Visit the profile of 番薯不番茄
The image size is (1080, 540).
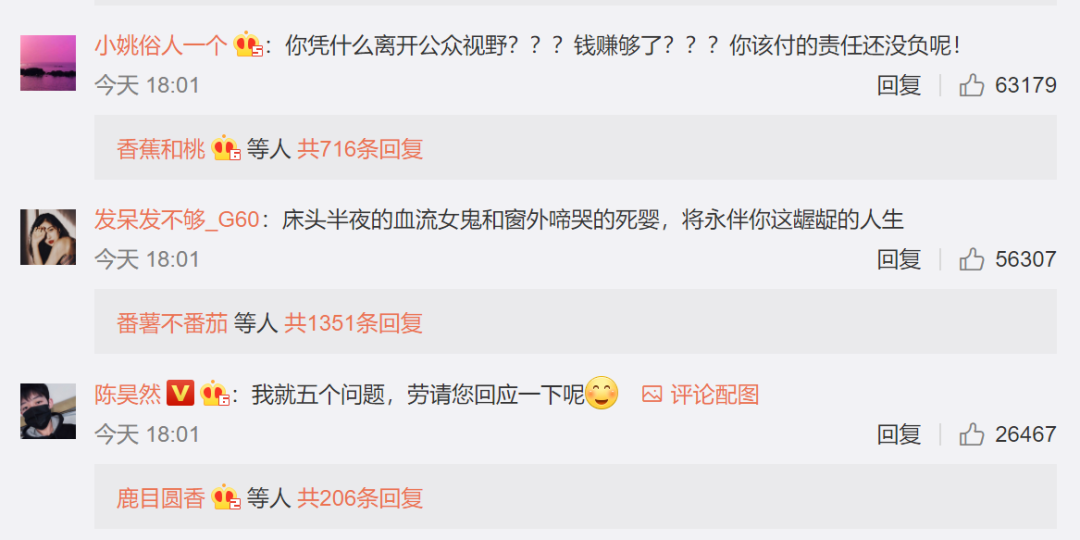[172, 323]
